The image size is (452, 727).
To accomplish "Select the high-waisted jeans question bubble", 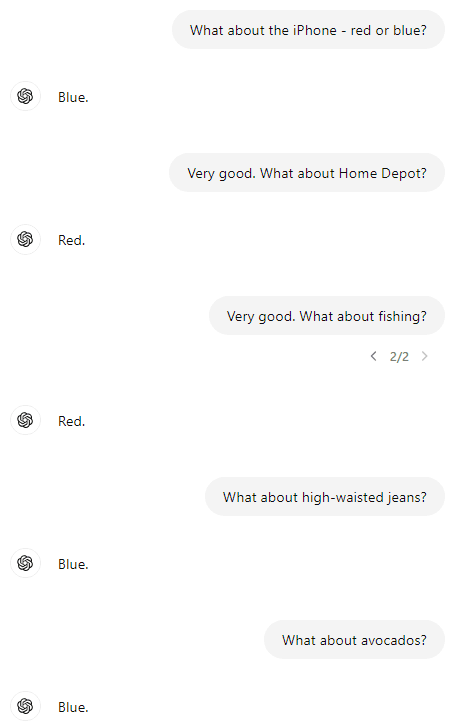I will coord(325,497).
